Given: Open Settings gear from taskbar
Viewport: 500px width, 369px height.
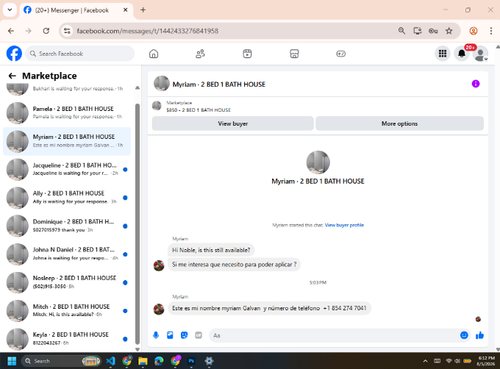Looking at the screenshot, I should click(209, 361).
